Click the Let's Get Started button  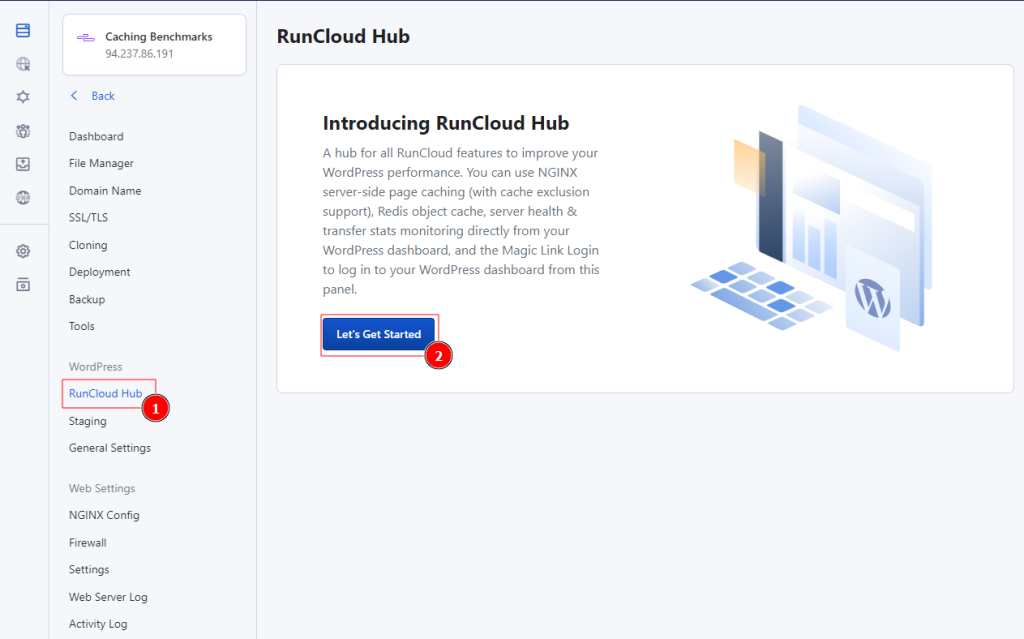pyautogui.click(x=379, y=334)
